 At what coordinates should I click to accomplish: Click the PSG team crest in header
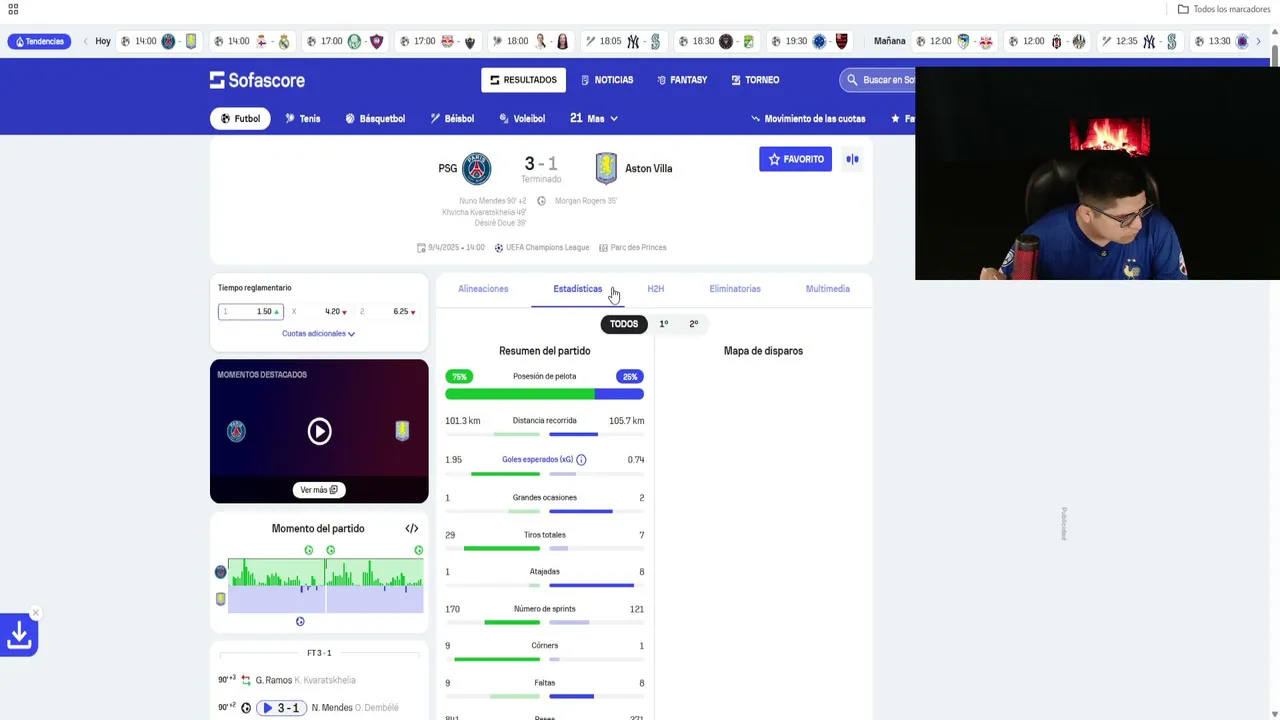click(x=476, y=168)
